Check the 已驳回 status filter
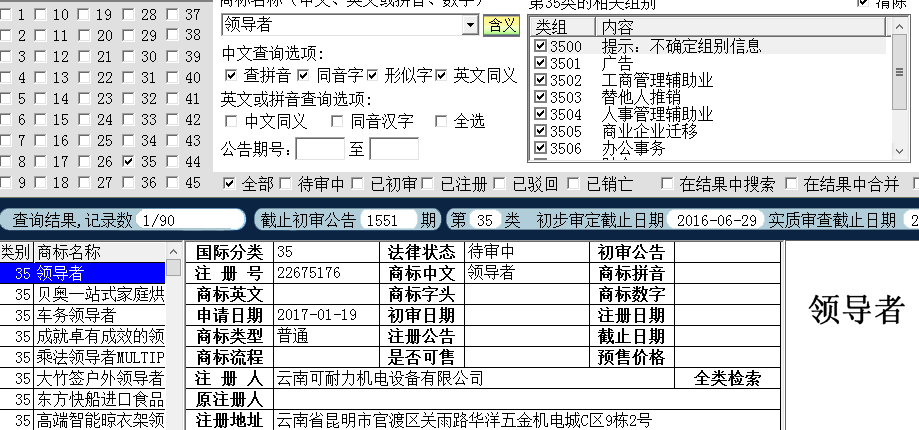 500,184
